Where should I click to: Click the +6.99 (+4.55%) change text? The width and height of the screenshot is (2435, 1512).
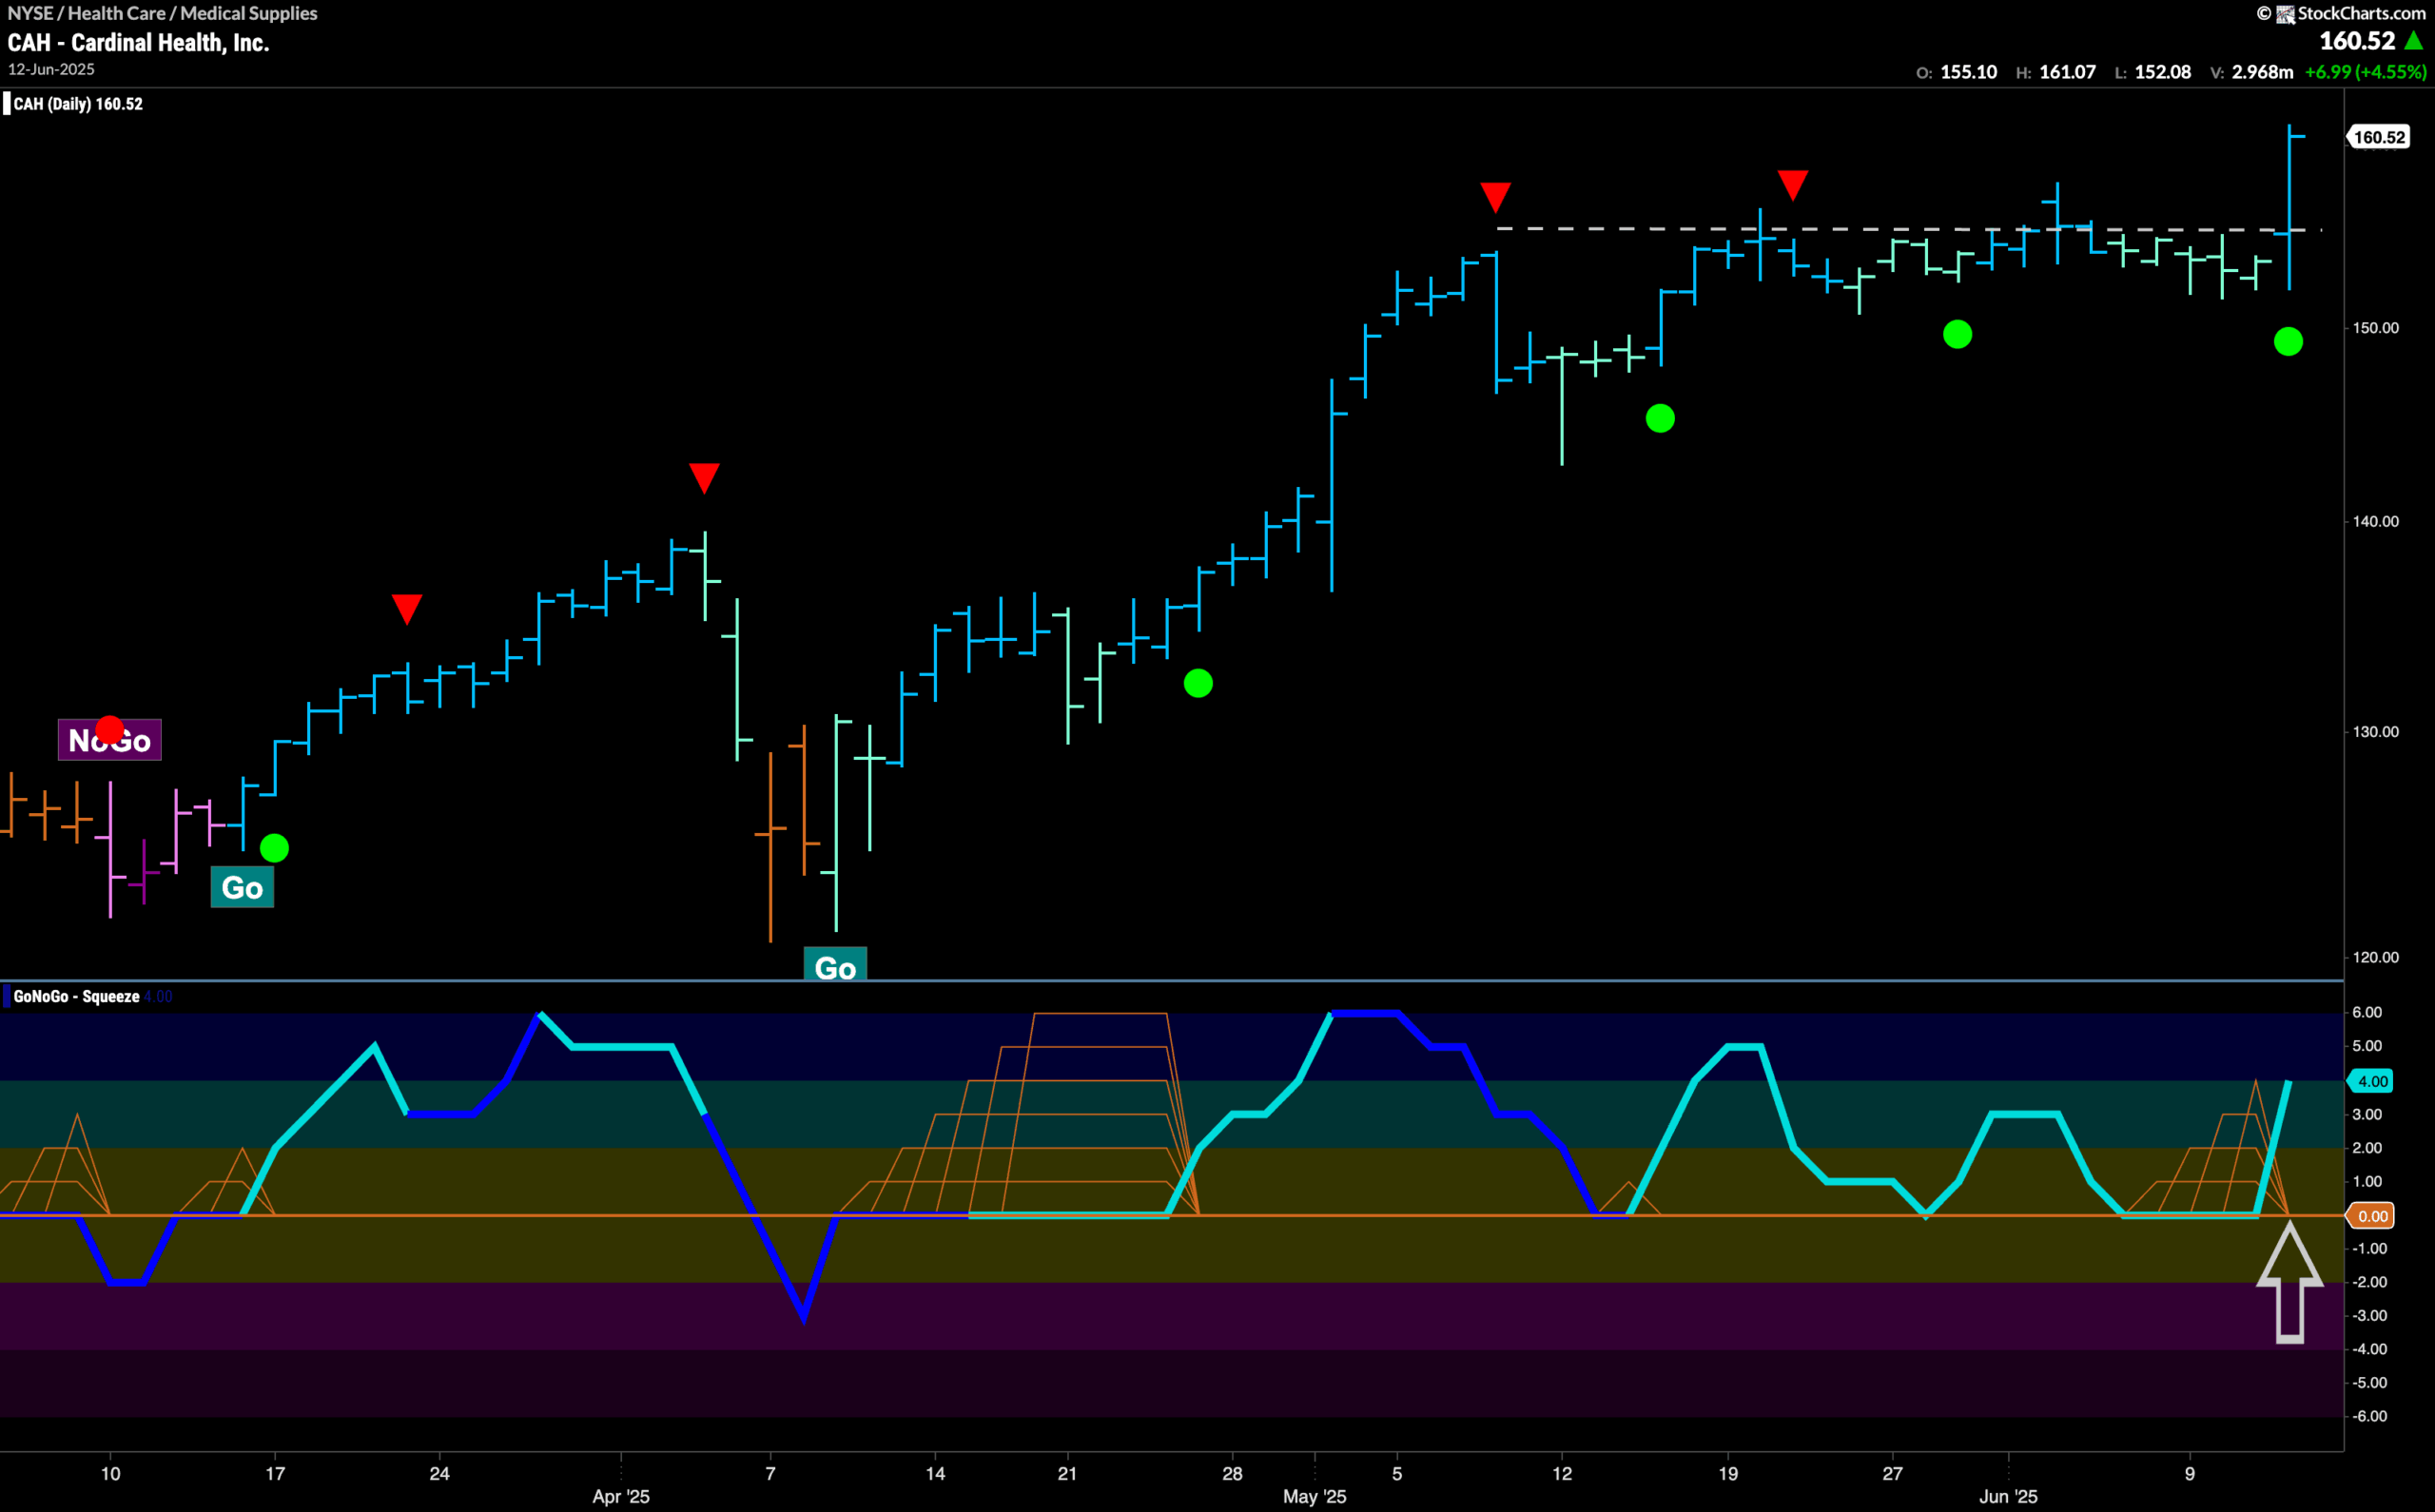[2365, 72]
